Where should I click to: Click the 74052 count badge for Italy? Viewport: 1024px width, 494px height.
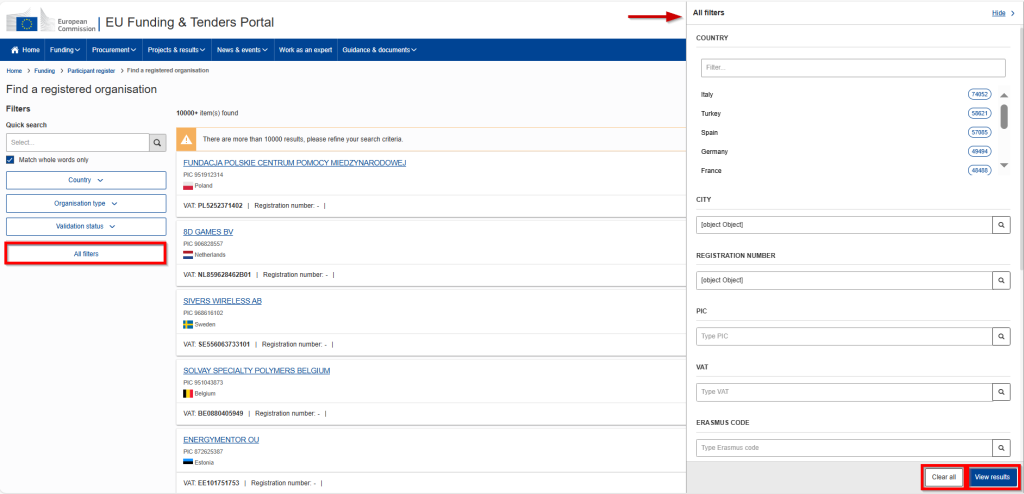point(980,95)
